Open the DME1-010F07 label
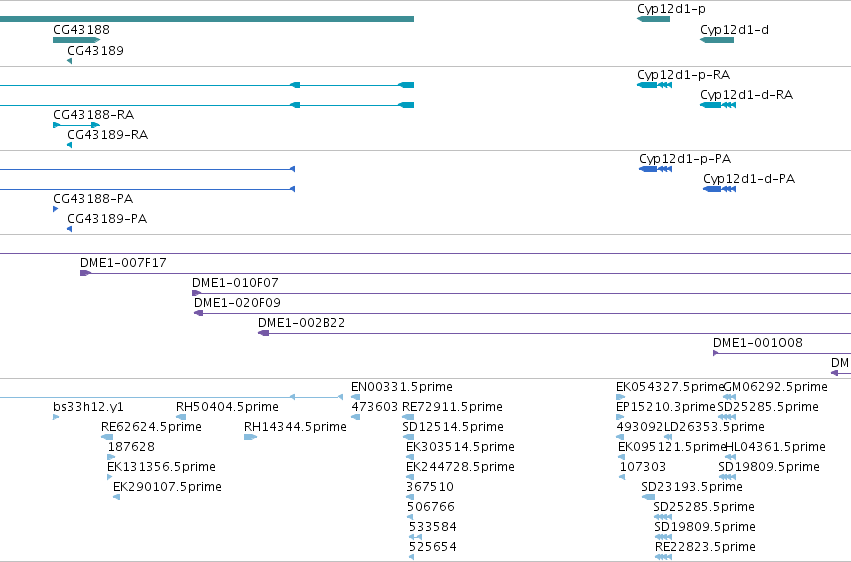This screenshot has width=851, height=562. click(x=235, y=283)
